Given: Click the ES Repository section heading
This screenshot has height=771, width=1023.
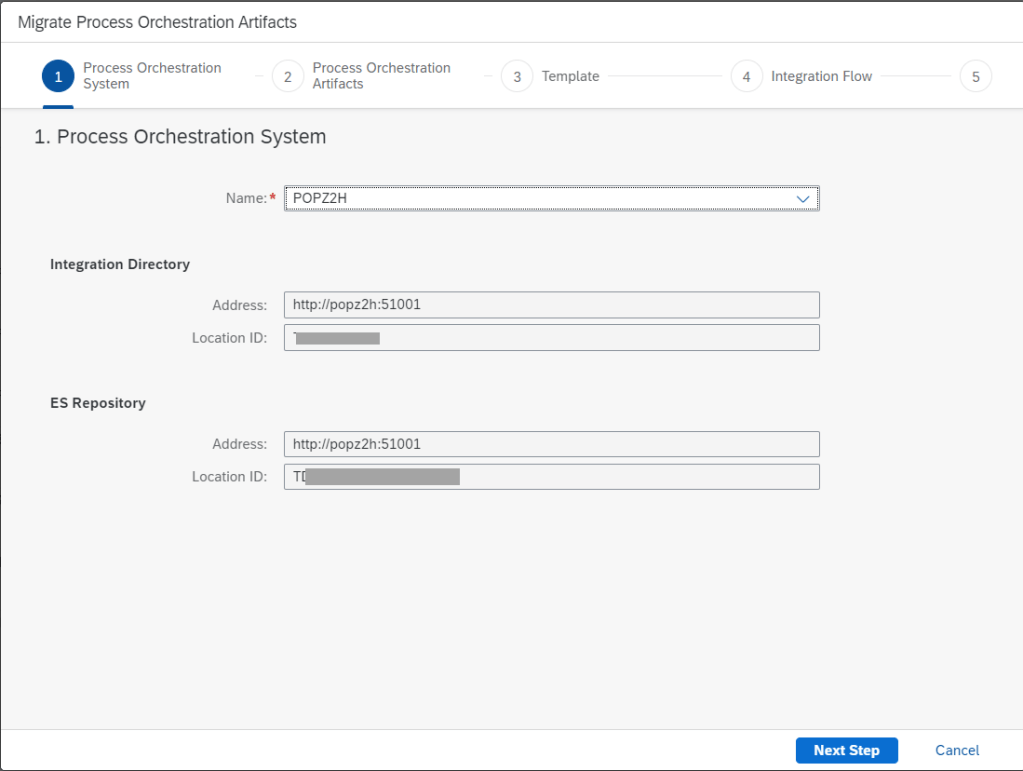Looking at the screenshot, I should point(98,403).
